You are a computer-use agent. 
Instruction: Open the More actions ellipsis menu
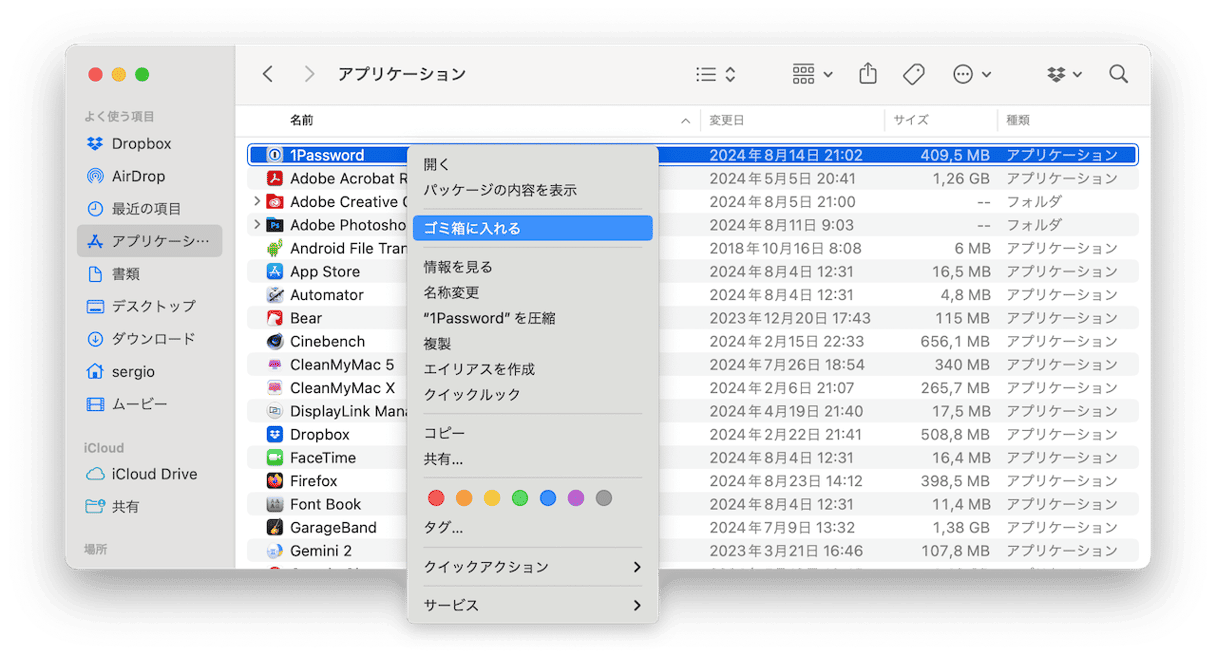tap(972, 74)
